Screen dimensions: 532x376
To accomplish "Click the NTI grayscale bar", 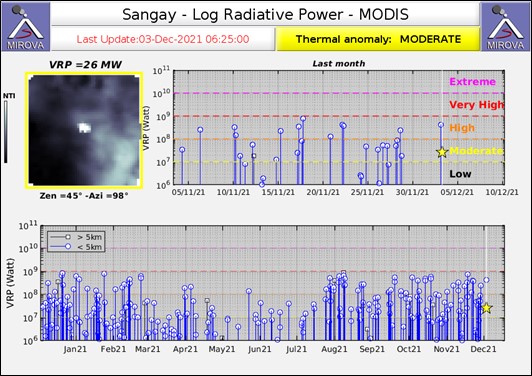I will coord(6,132).
